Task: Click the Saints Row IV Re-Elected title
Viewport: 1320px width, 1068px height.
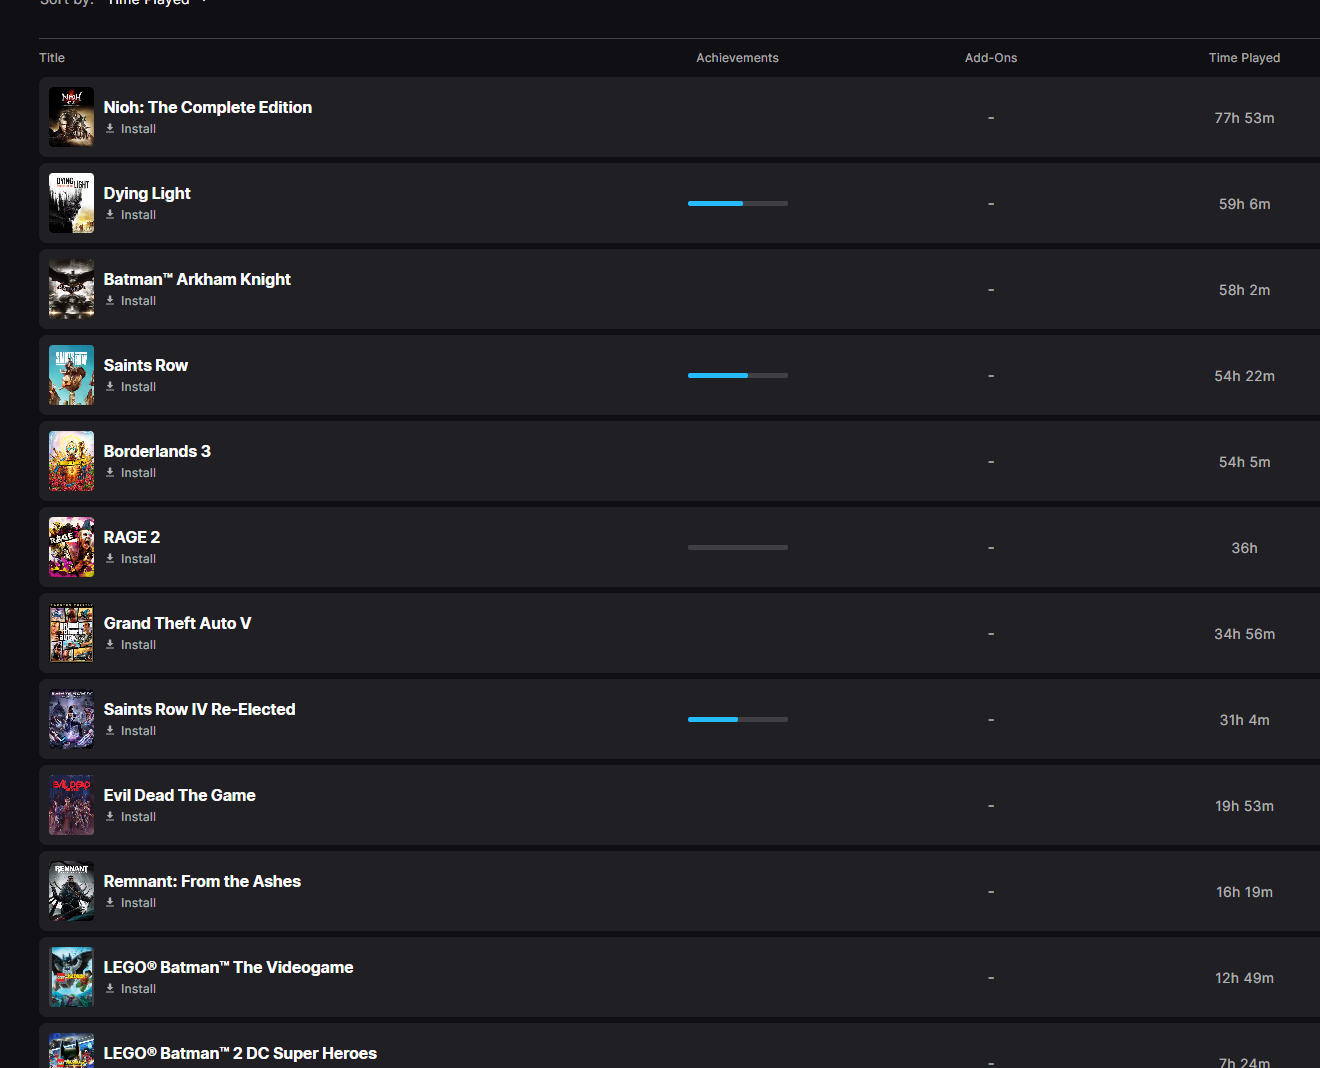Action: 200,709
